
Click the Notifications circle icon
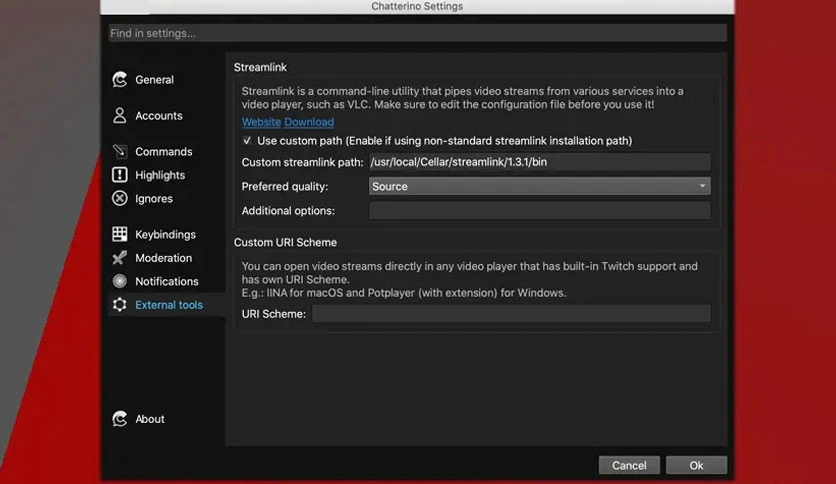tap(119, 281)
